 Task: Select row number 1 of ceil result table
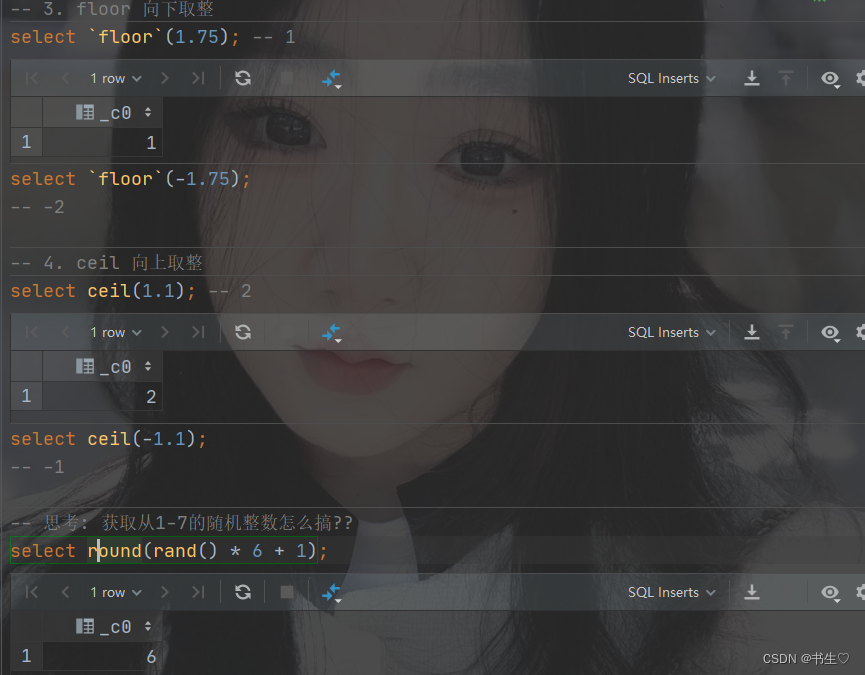click(26, 396)
